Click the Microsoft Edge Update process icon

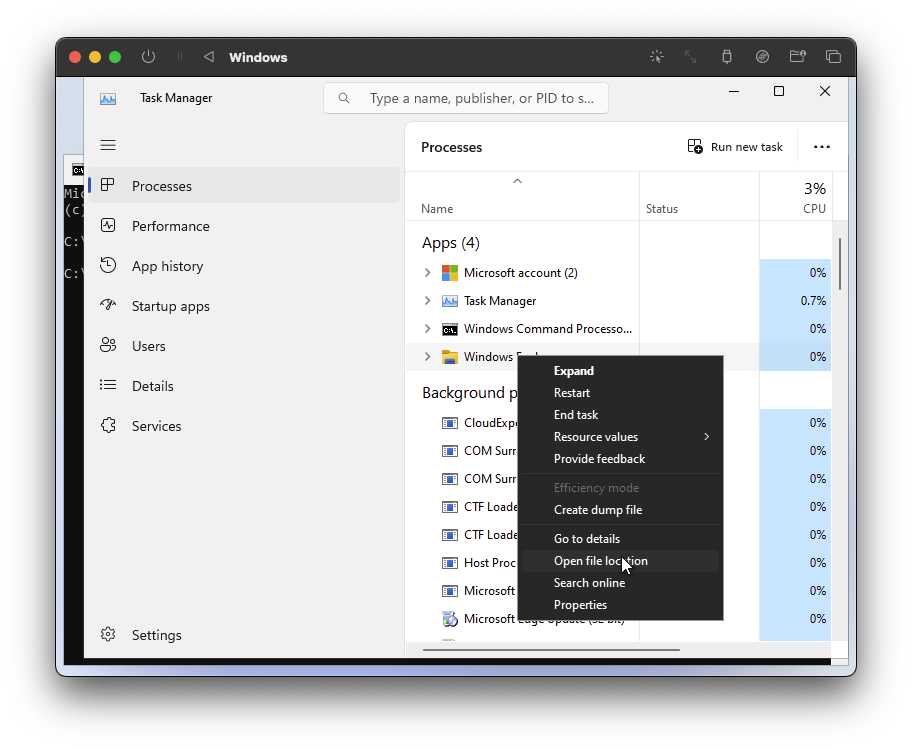pos(450,619)
